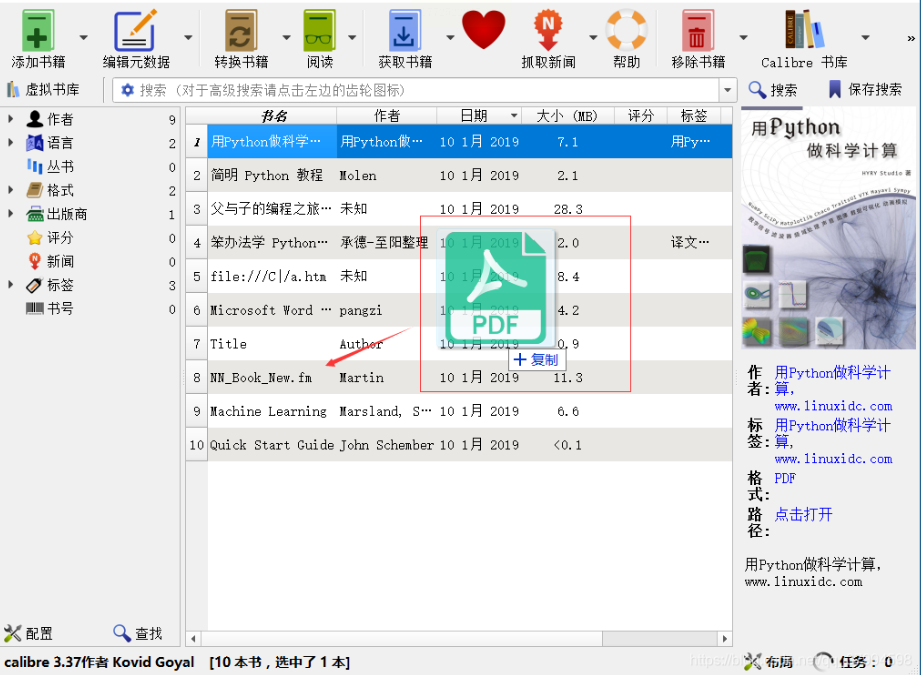
Task: Click Save search (保存搜索) bookmark button
Action: click(865, 90)
